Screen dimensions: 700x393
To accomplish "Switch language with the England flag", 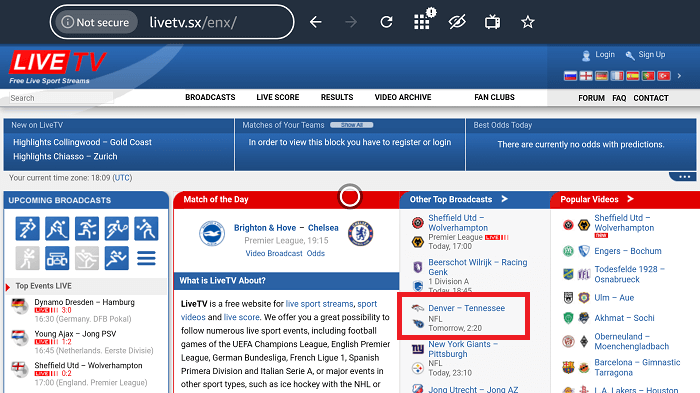I will tap(586, 76).
